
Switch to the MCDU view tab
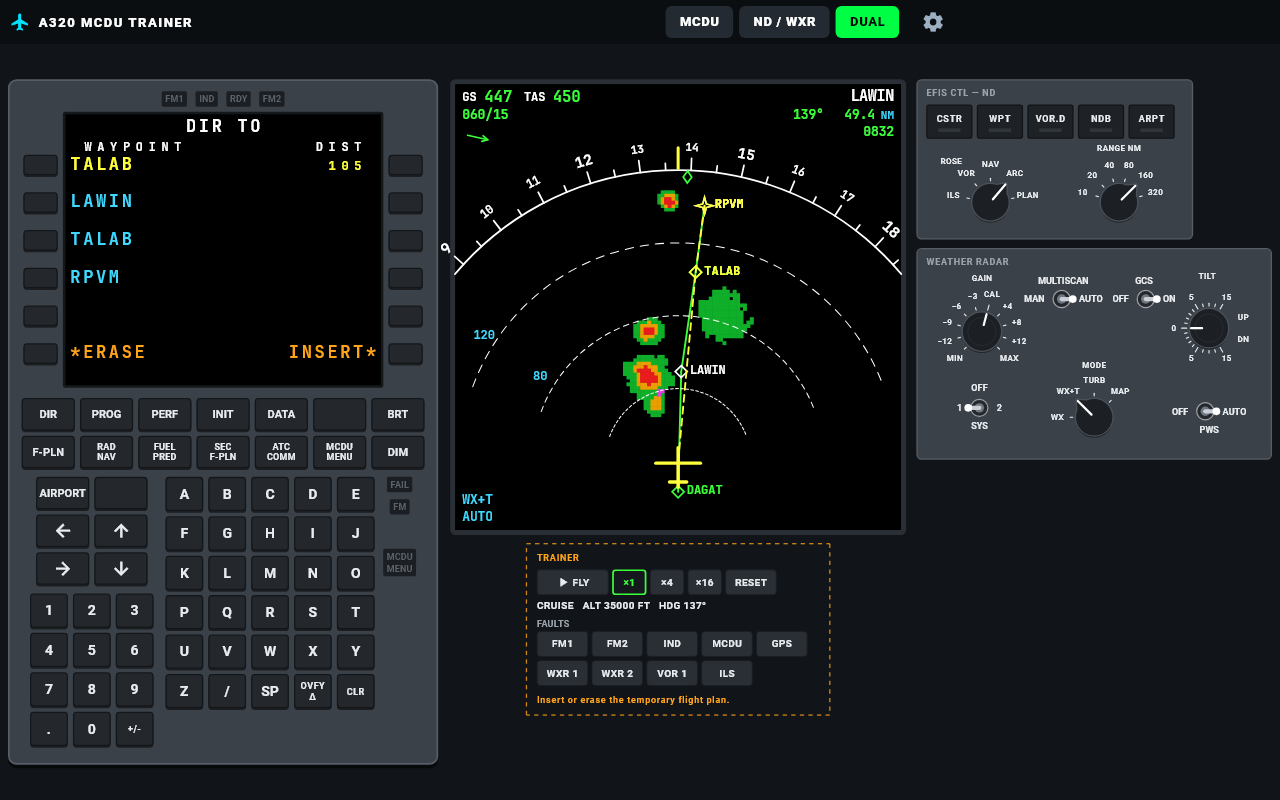tap(699, 22)
